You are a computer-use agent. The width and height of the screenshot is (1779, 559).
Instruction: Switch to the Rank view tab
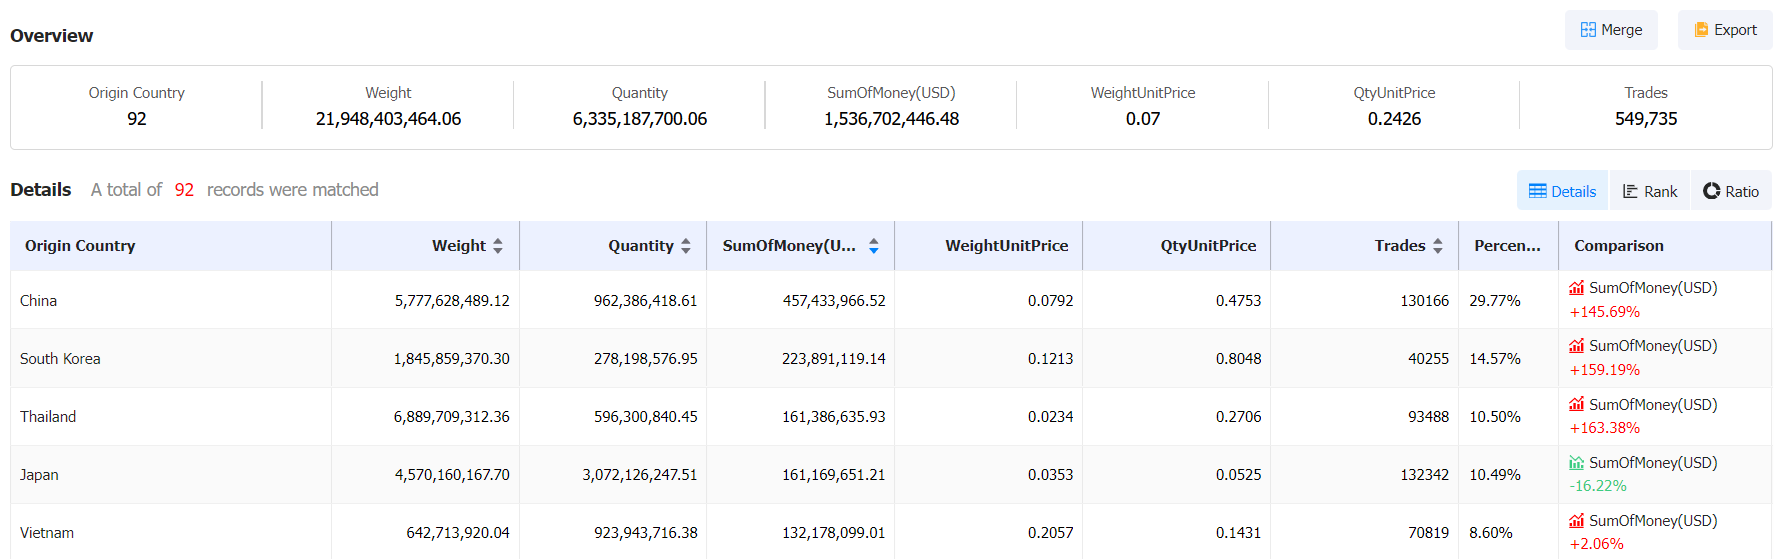(x=1649, y=191)
